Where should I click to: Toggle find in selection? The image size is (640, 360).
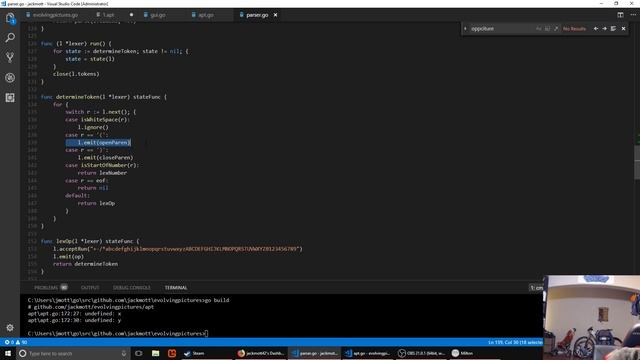[x=613, y=29]
